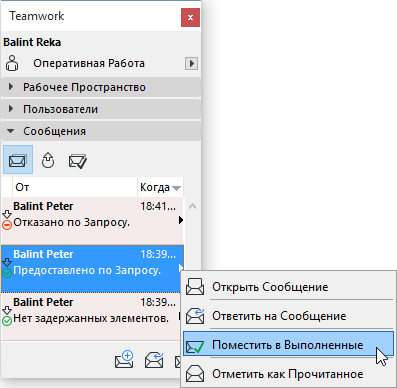The width and height of the screenshot is (397, 388).
Task: Choose Ответить на Сообщение from context menu
Action: (288, 316)
